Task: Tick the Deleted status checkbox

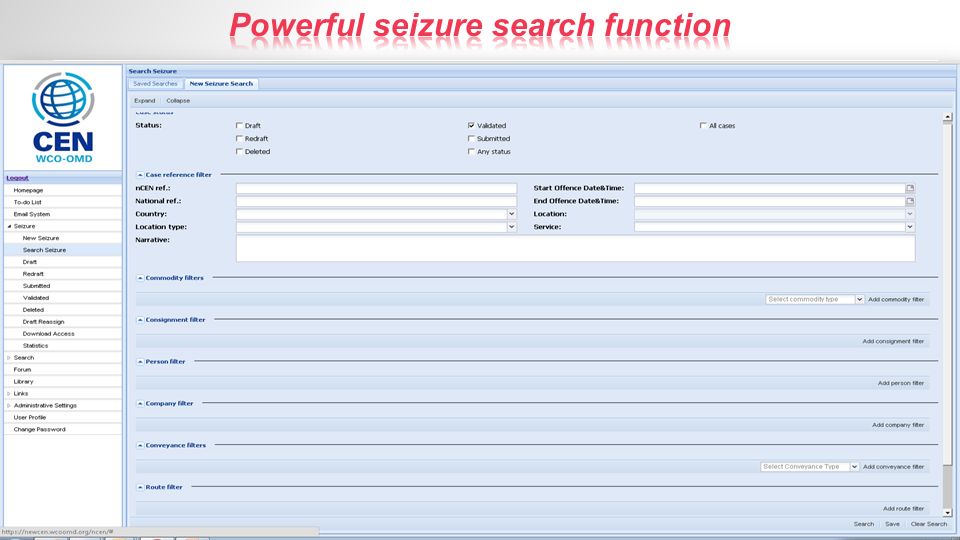Action: point(239,151)
